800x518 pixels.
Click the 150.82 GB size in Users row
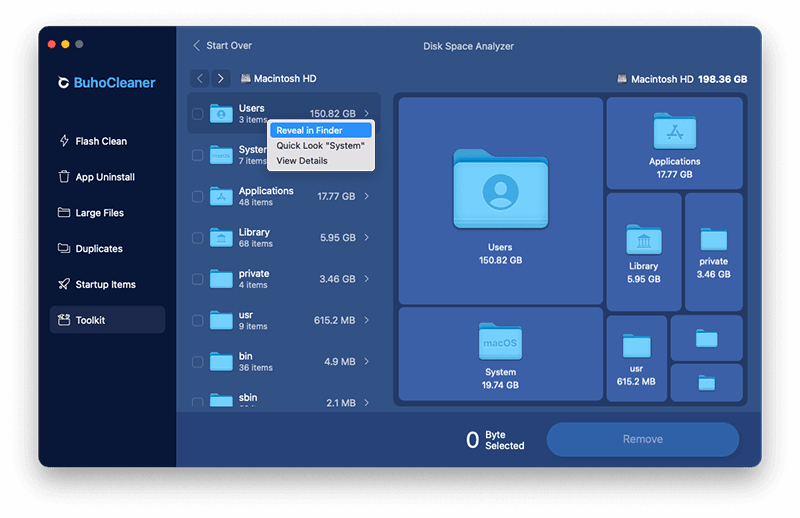(333, 113)
